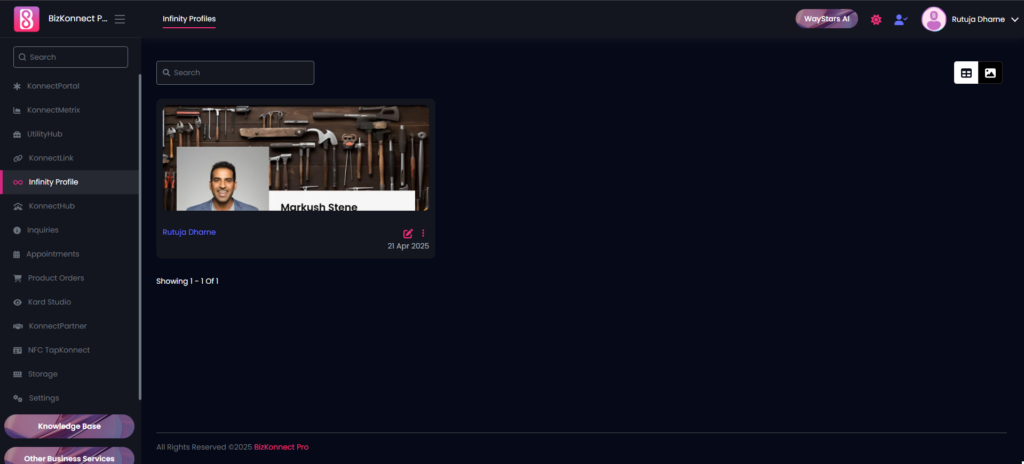The image size is (1024, 464).
Task: Click the Infinity Profiles search field
Action: tap(235, 73)
